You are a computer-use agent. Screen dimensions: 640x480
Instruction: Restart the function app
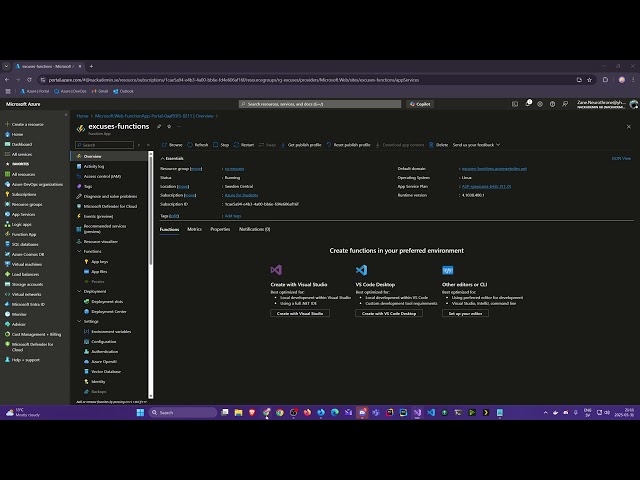pos(244,145)
